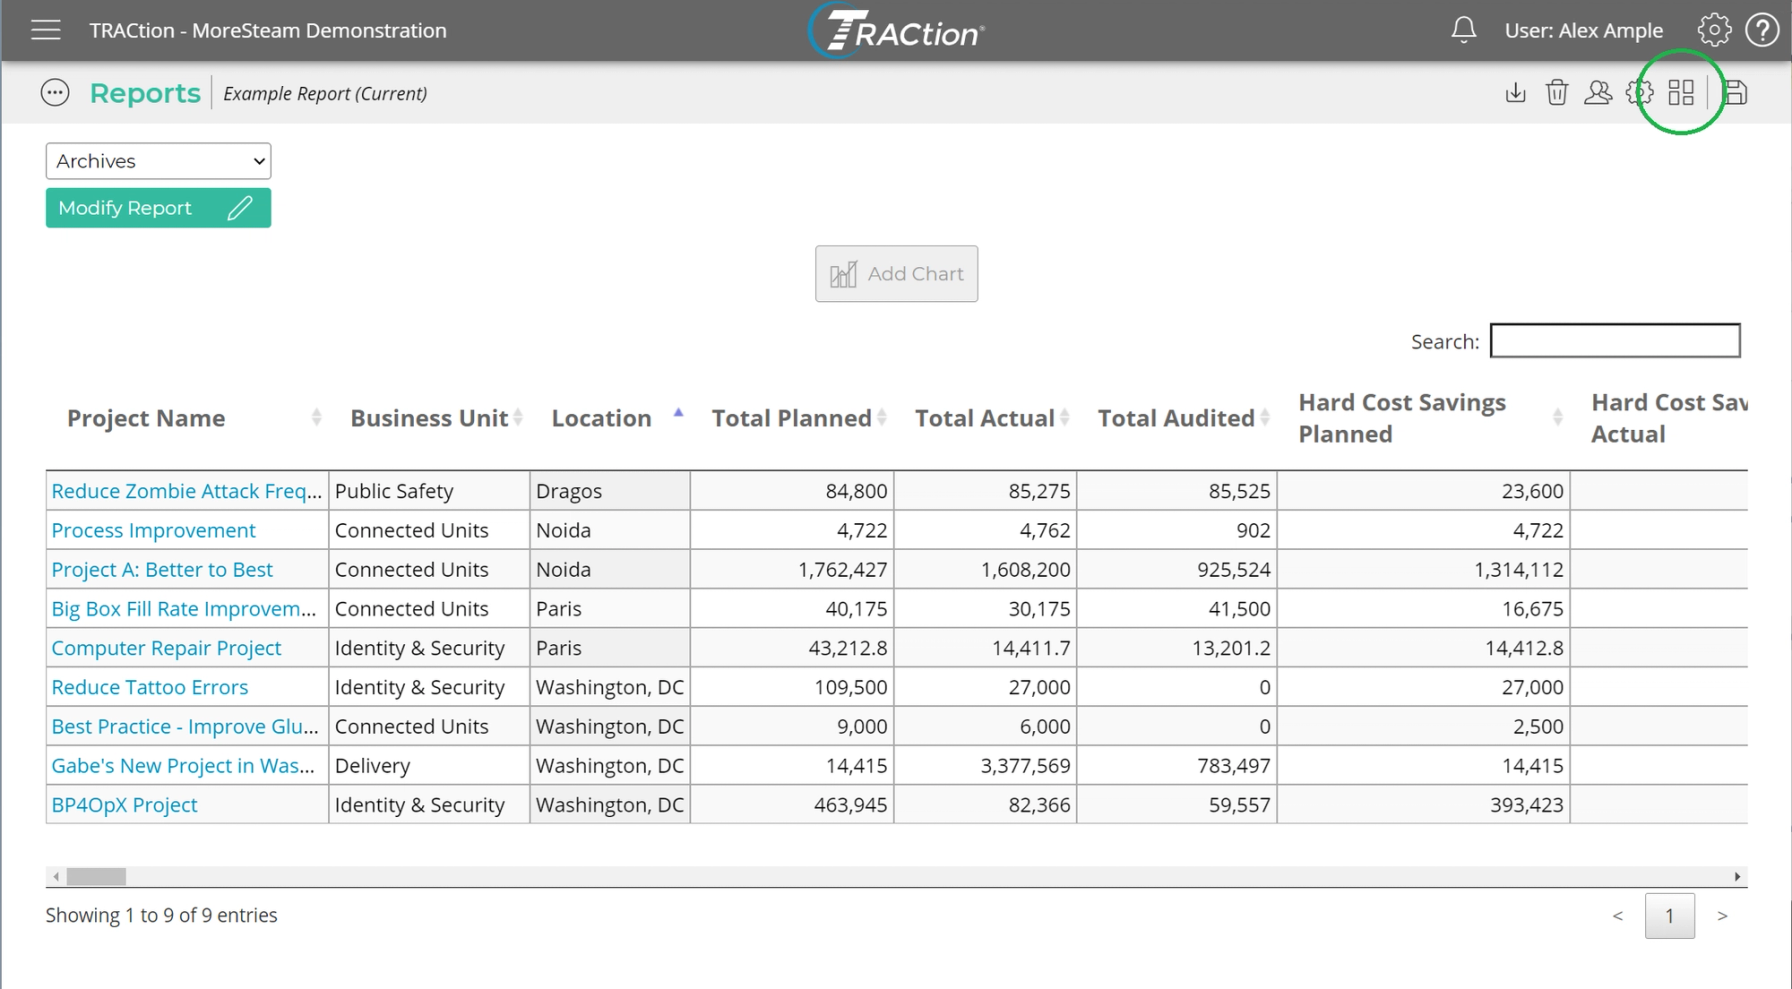Open the notifications bell
The width and height of the screenshot is (1792, 989).
pos(1464,30)
